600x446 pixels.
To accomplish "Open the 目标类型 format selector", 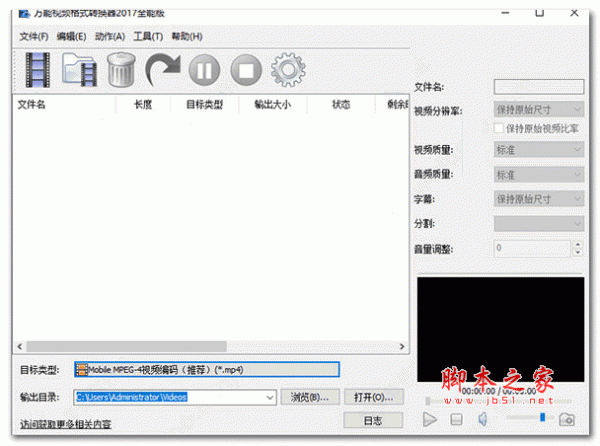I will point(207,369).
